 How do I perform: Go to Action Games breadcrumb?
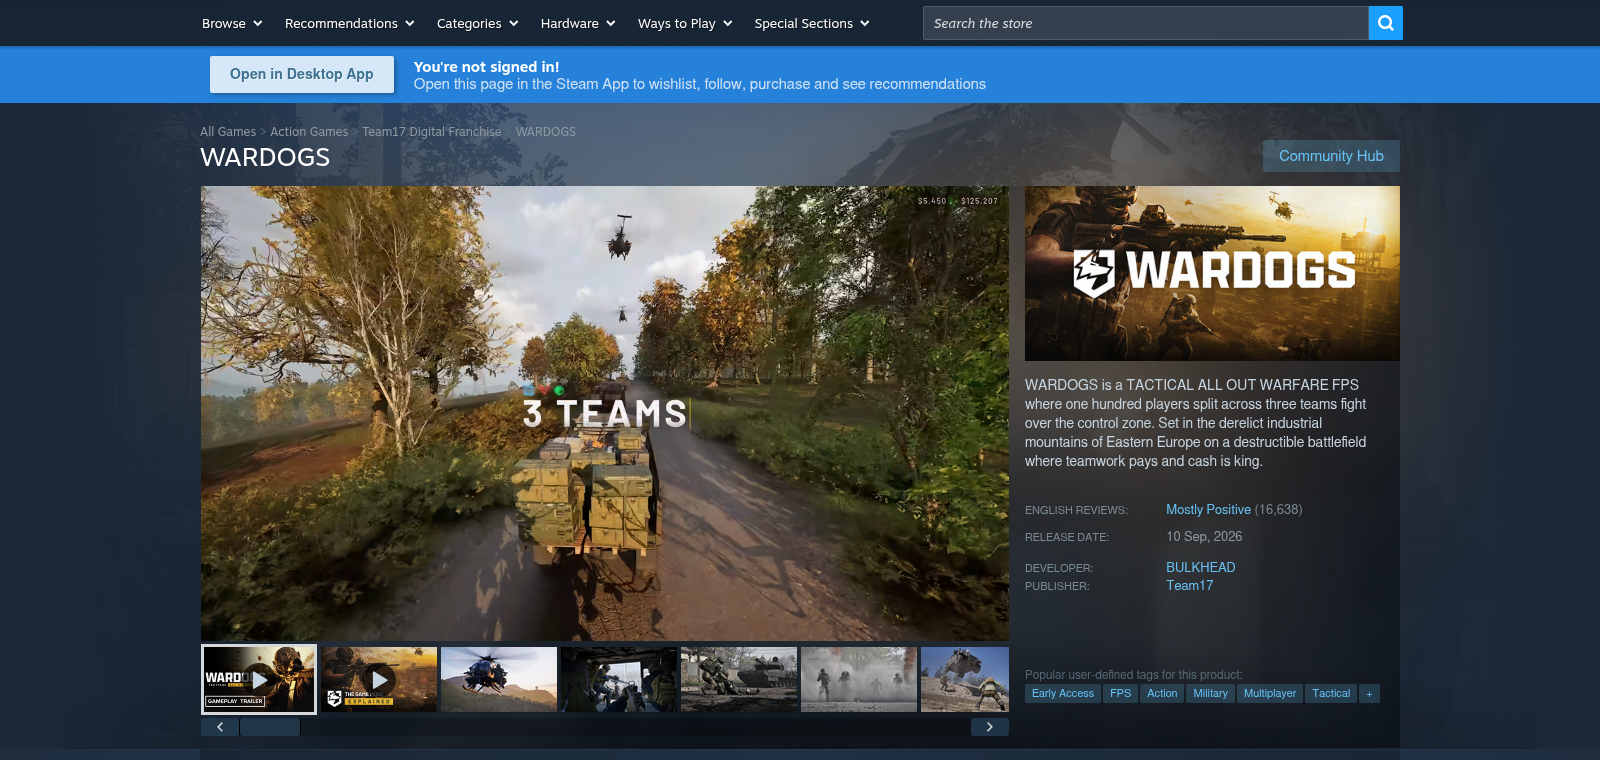point(309,132)
